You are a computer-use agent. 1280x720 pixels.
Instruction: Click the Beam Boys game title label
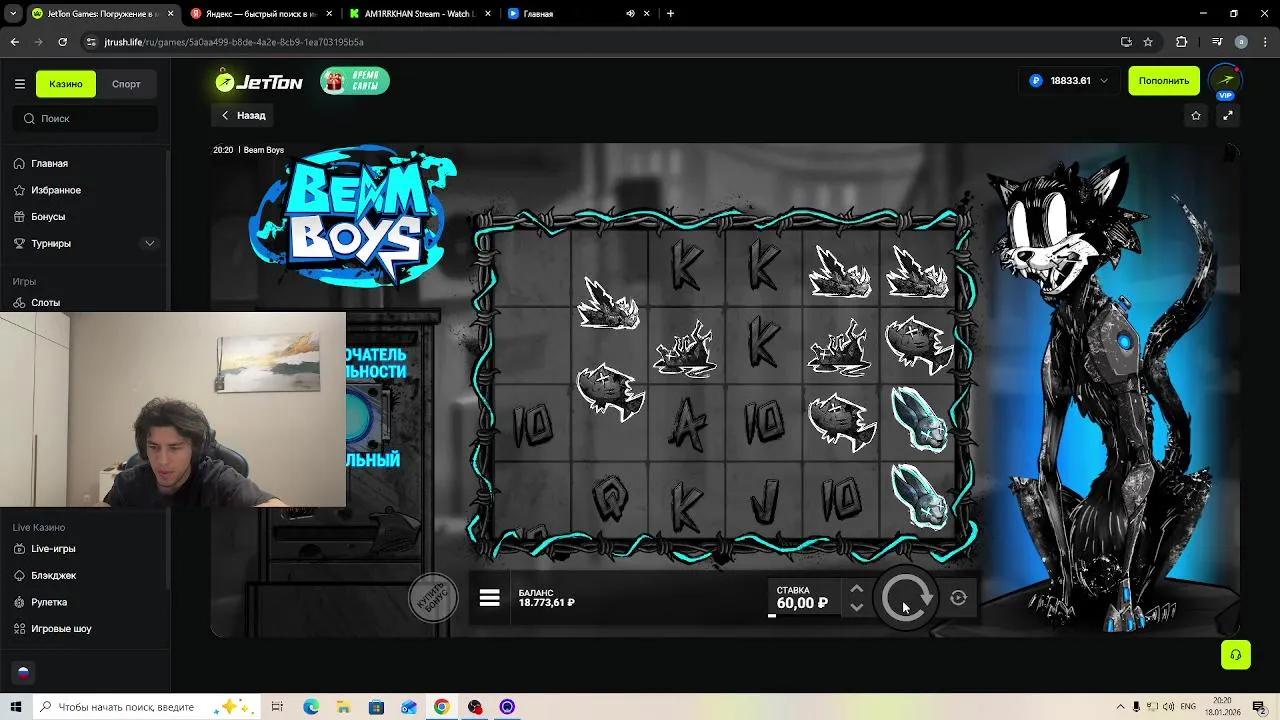click(x=264, y=150)
